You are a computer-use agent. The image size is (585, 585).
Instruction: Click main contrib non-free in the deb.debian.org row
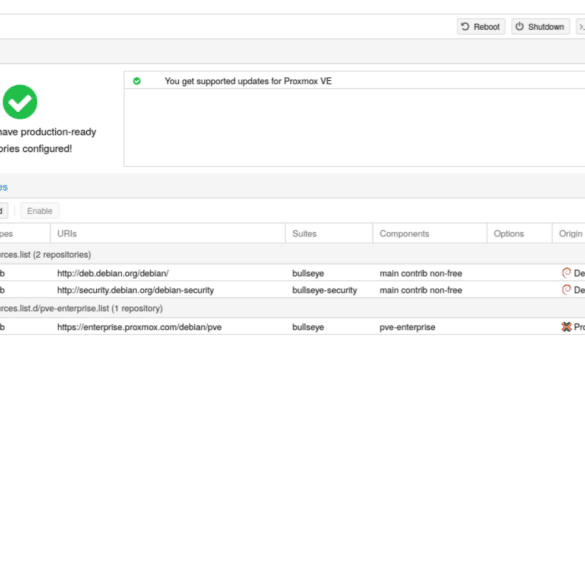tap(421, 273)
